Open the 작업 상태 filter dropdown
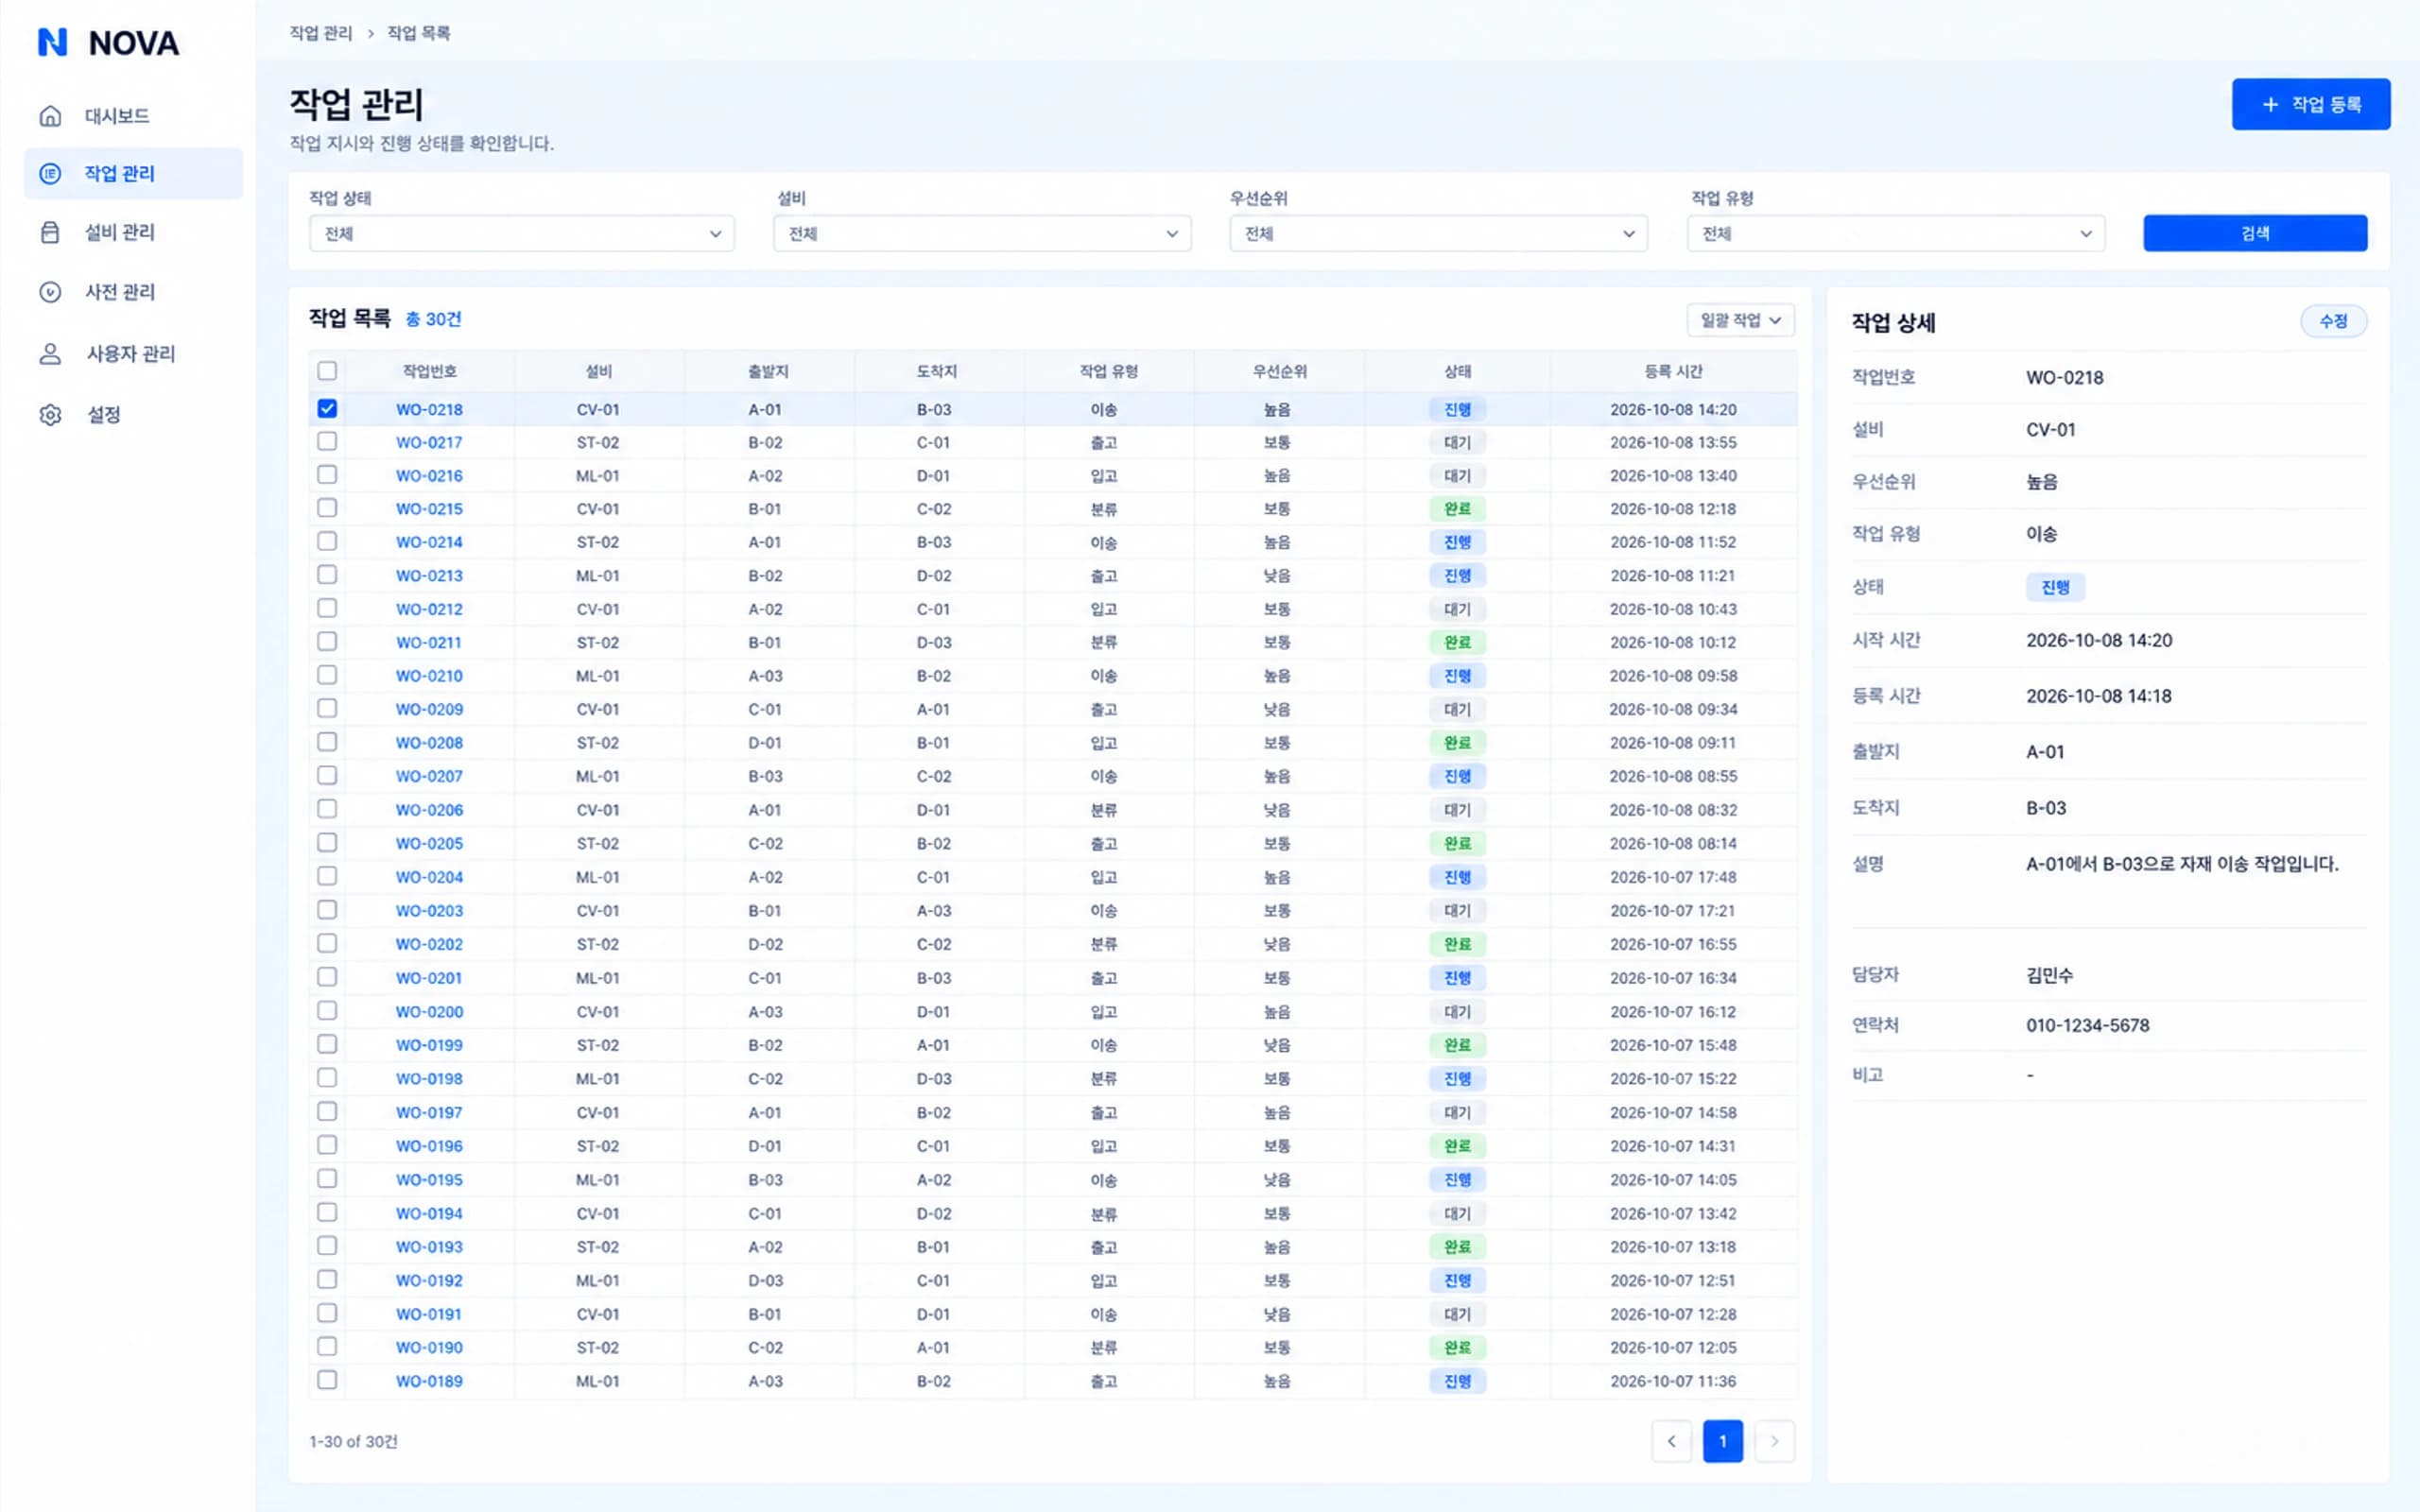Image resolution: width=2420 pixels, height=1512 pixels. [x=522, y=233]
